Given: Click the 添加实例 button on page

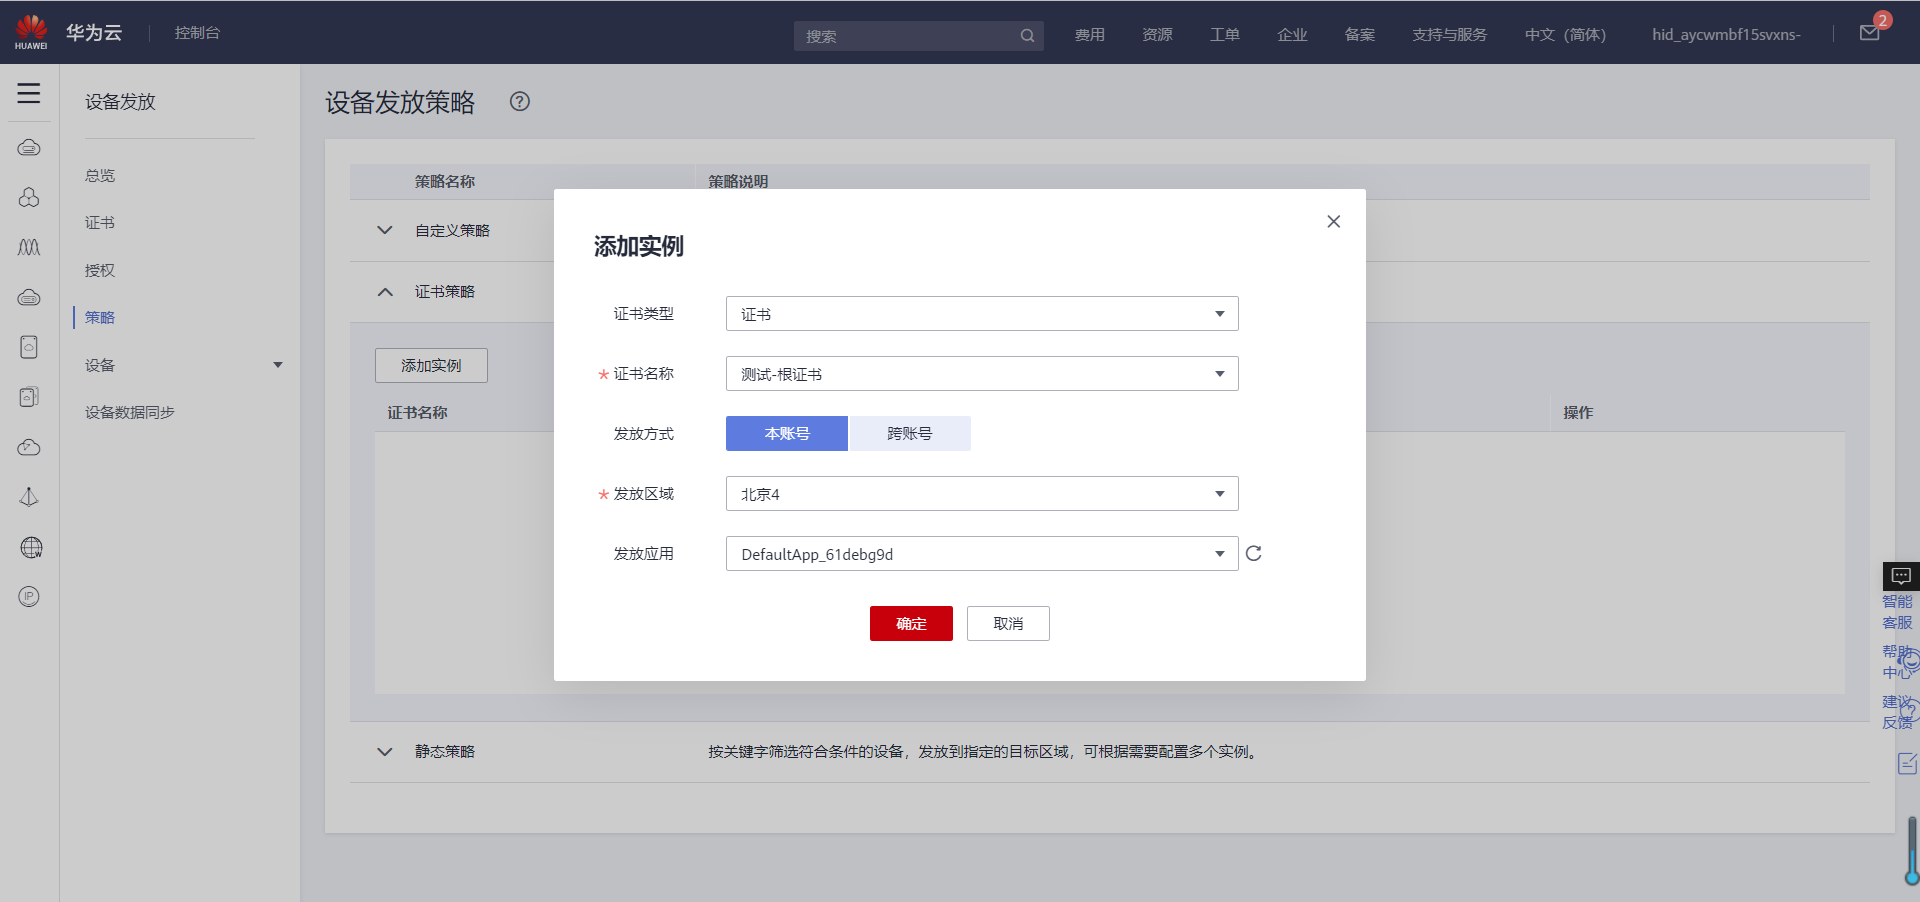Looking at the screenshot, I should (x=431, y=365).
